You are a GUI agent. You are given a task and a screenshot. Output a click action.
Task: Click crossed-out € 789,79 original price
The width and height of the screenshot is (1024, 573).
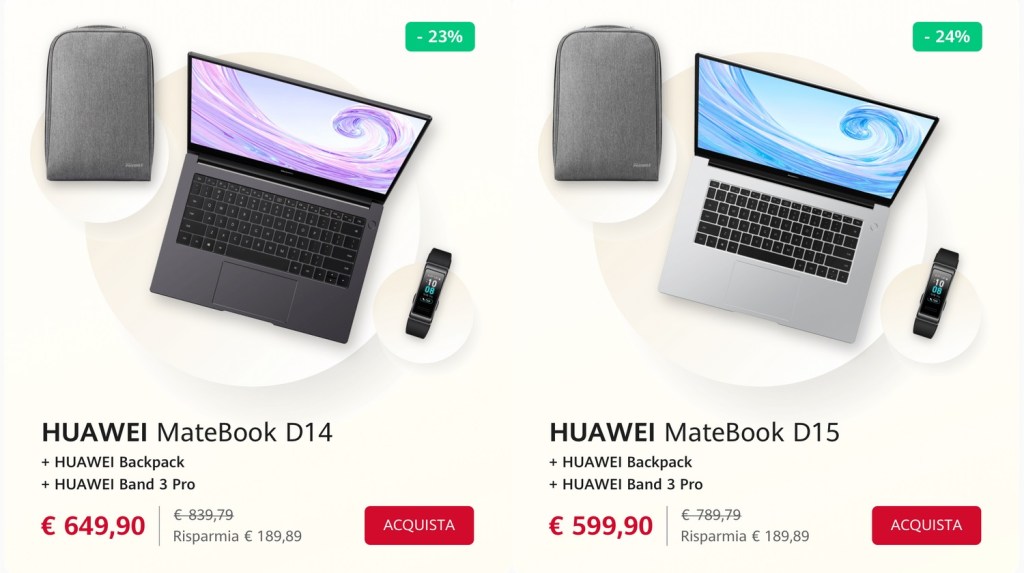[x=711, y=515]
